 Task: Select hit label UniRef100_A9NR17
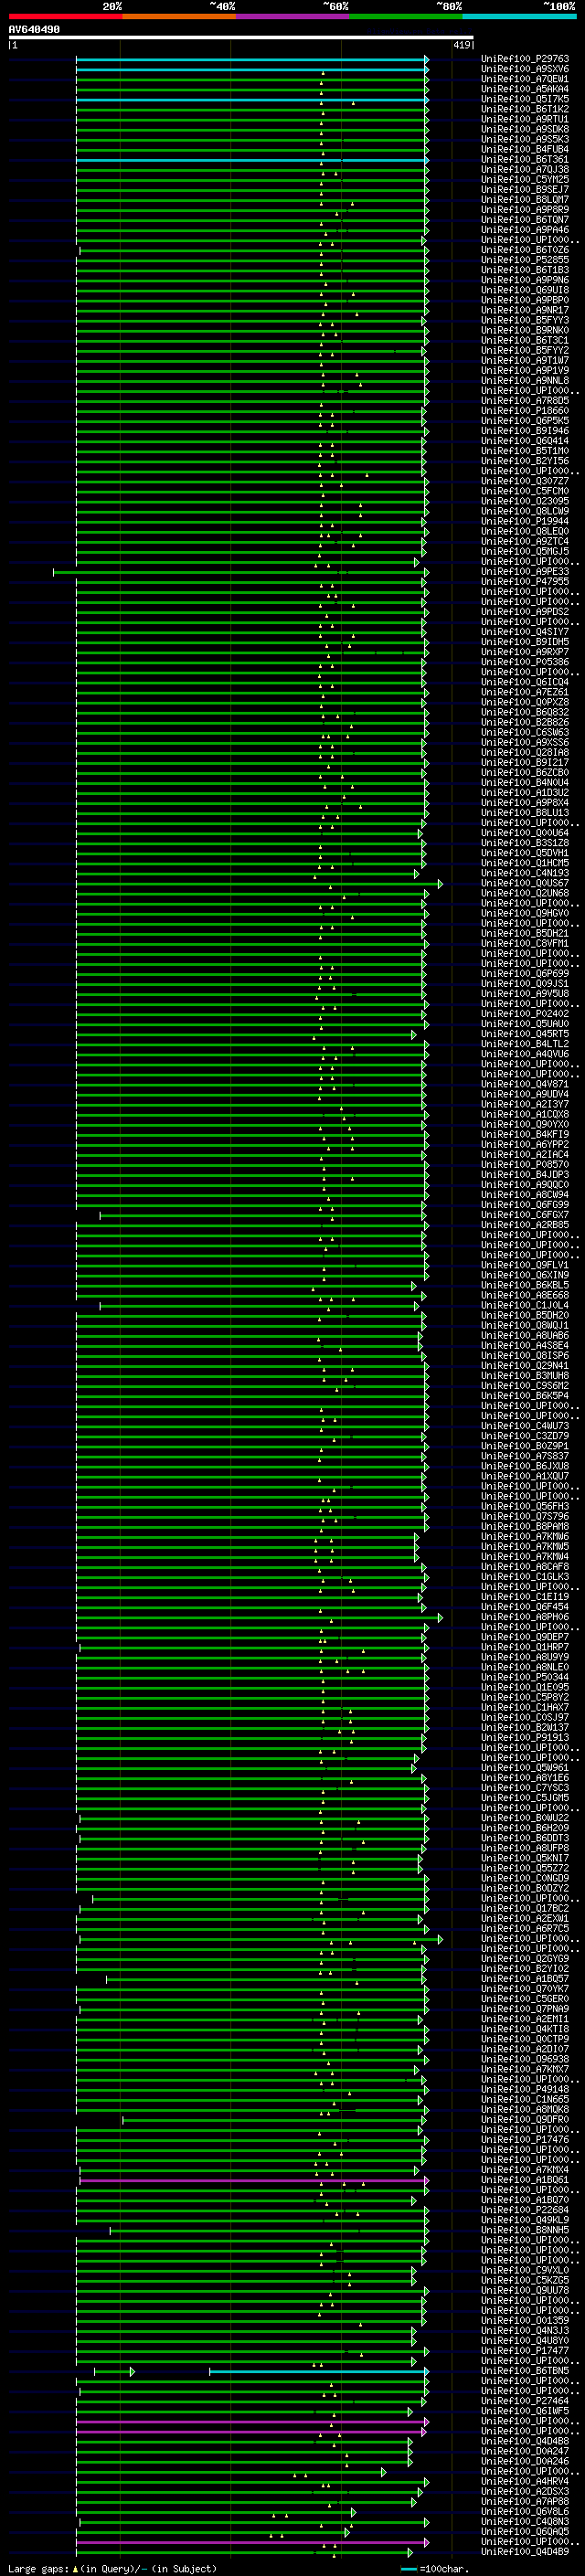click(525, 310)
